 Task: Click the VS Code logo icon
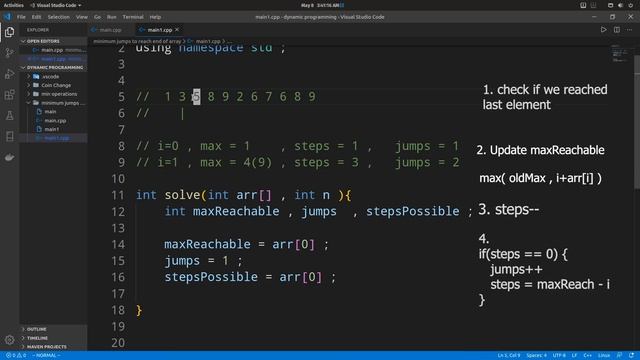[x=7, y=17]
